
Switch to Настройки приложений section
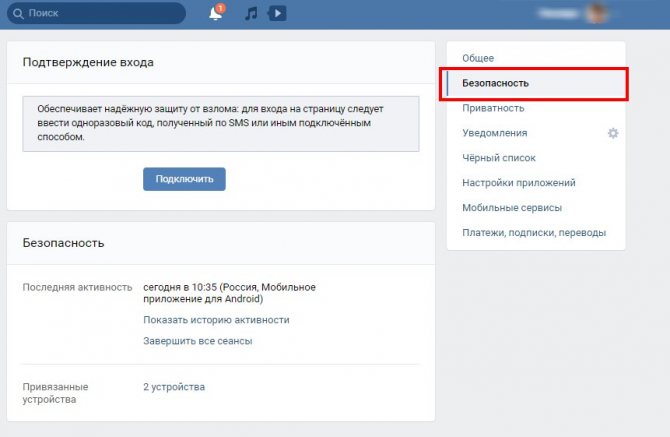coord(518,183)
